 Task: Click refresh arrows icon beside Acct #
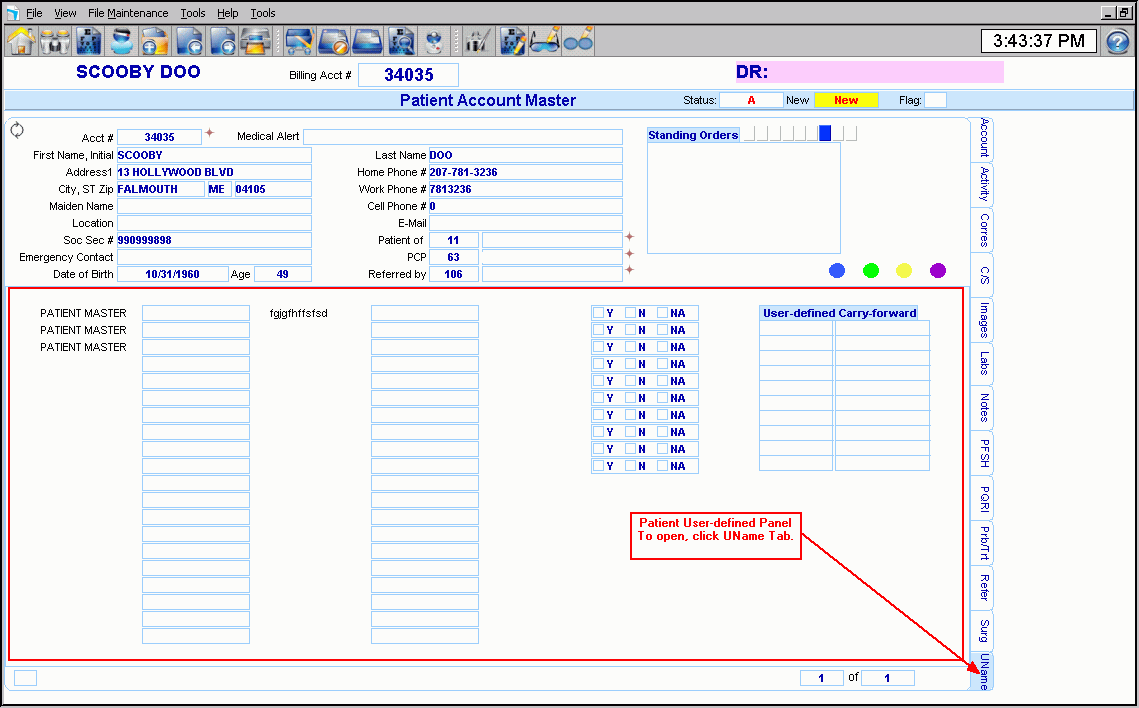17,131
